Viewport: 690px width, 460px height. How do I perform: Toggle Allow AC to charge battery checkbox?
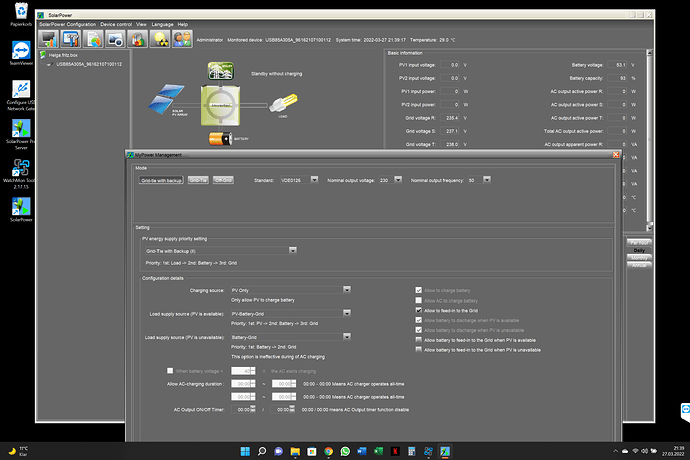pos(418,300)
